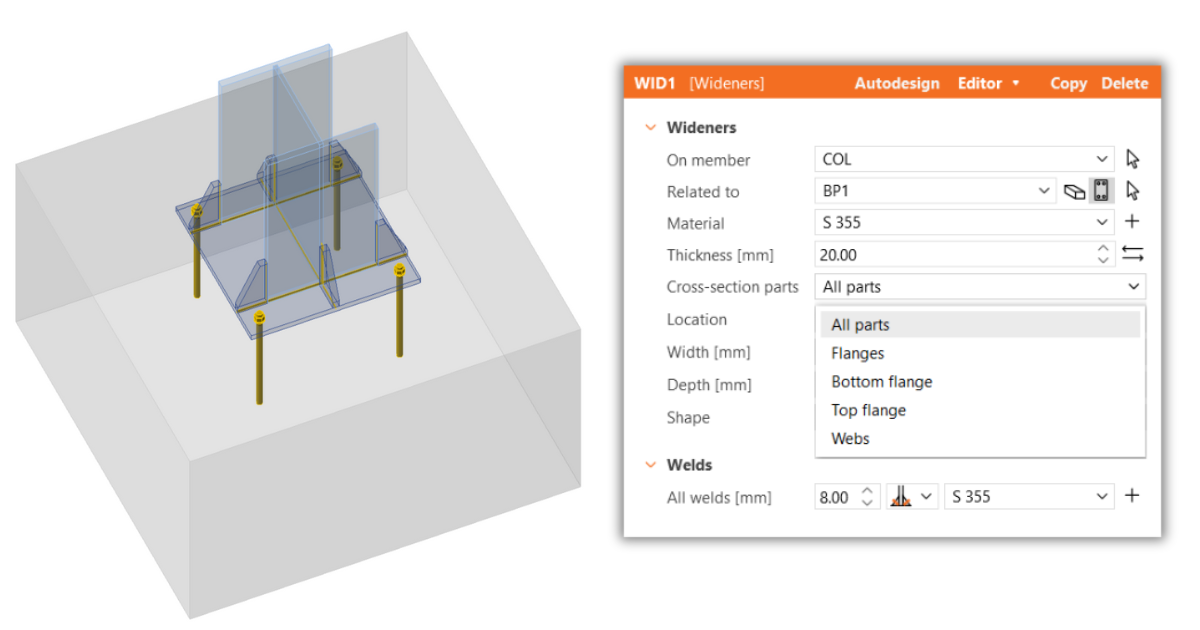Pick the On member from the model with its cursor icon
This screenshot has height=630, width=1200.
[x=1132, y=159]
